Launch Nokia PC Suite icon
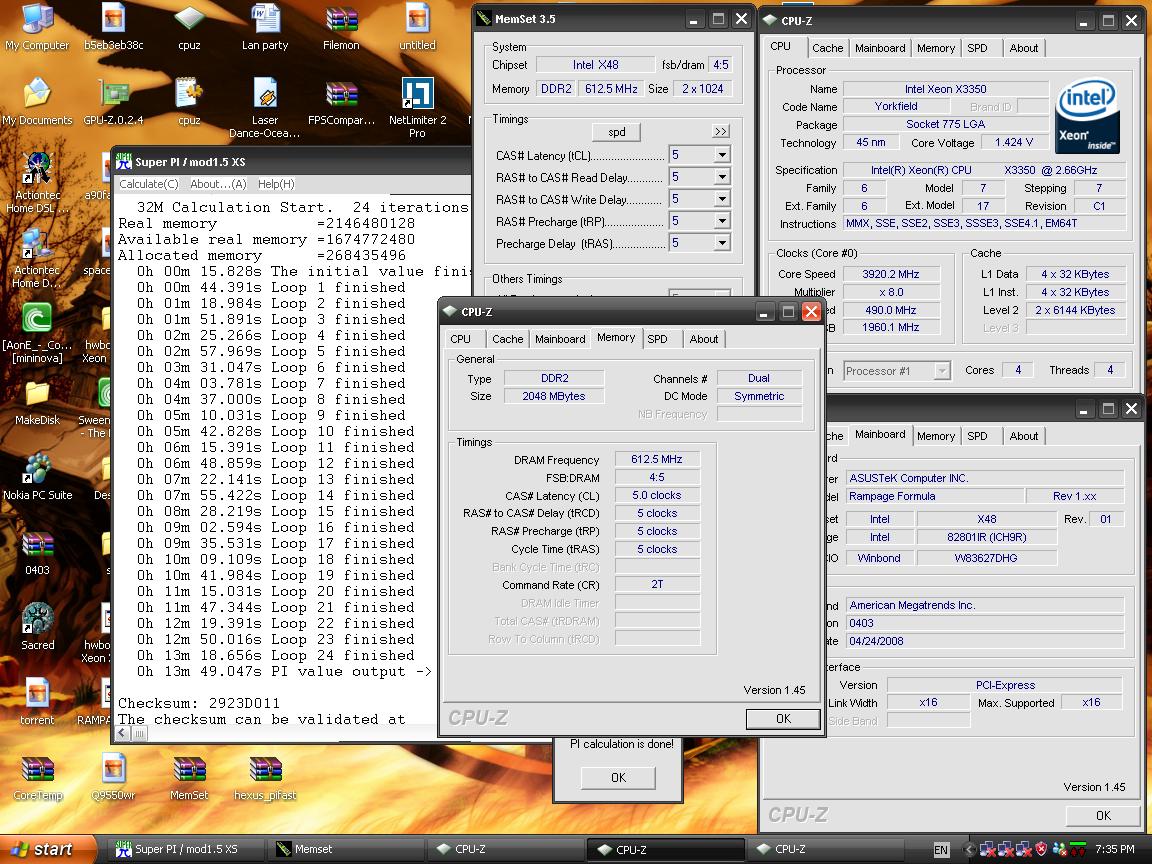Image resolution: width=1152 pixels, height=864 pixels. 37,477
